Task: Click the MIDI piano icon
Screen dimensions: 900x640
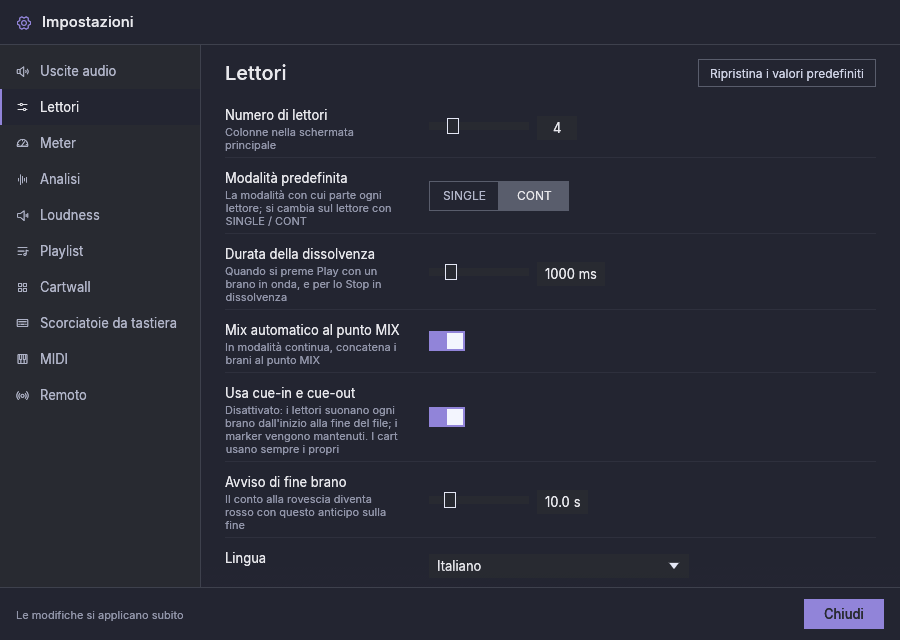Action: tap(22, 359)
